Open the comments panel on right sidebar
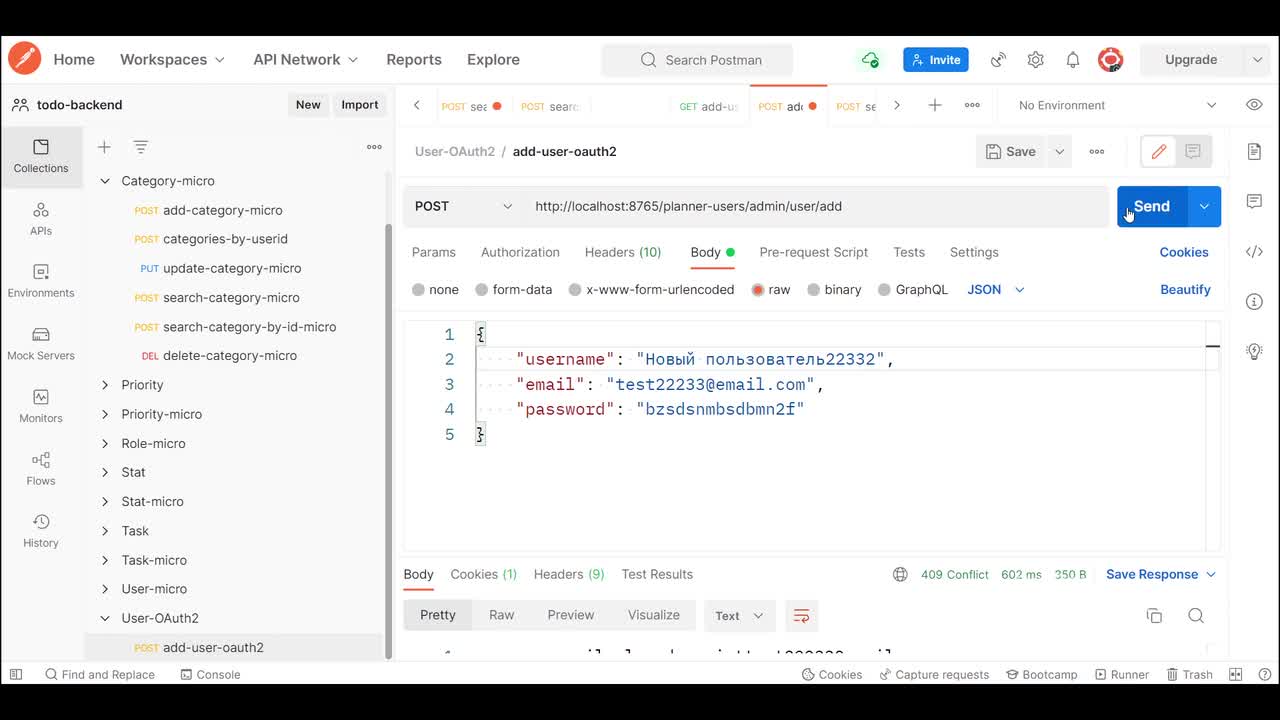Viewport: 1280px width, 720px height. (1254, 201)
